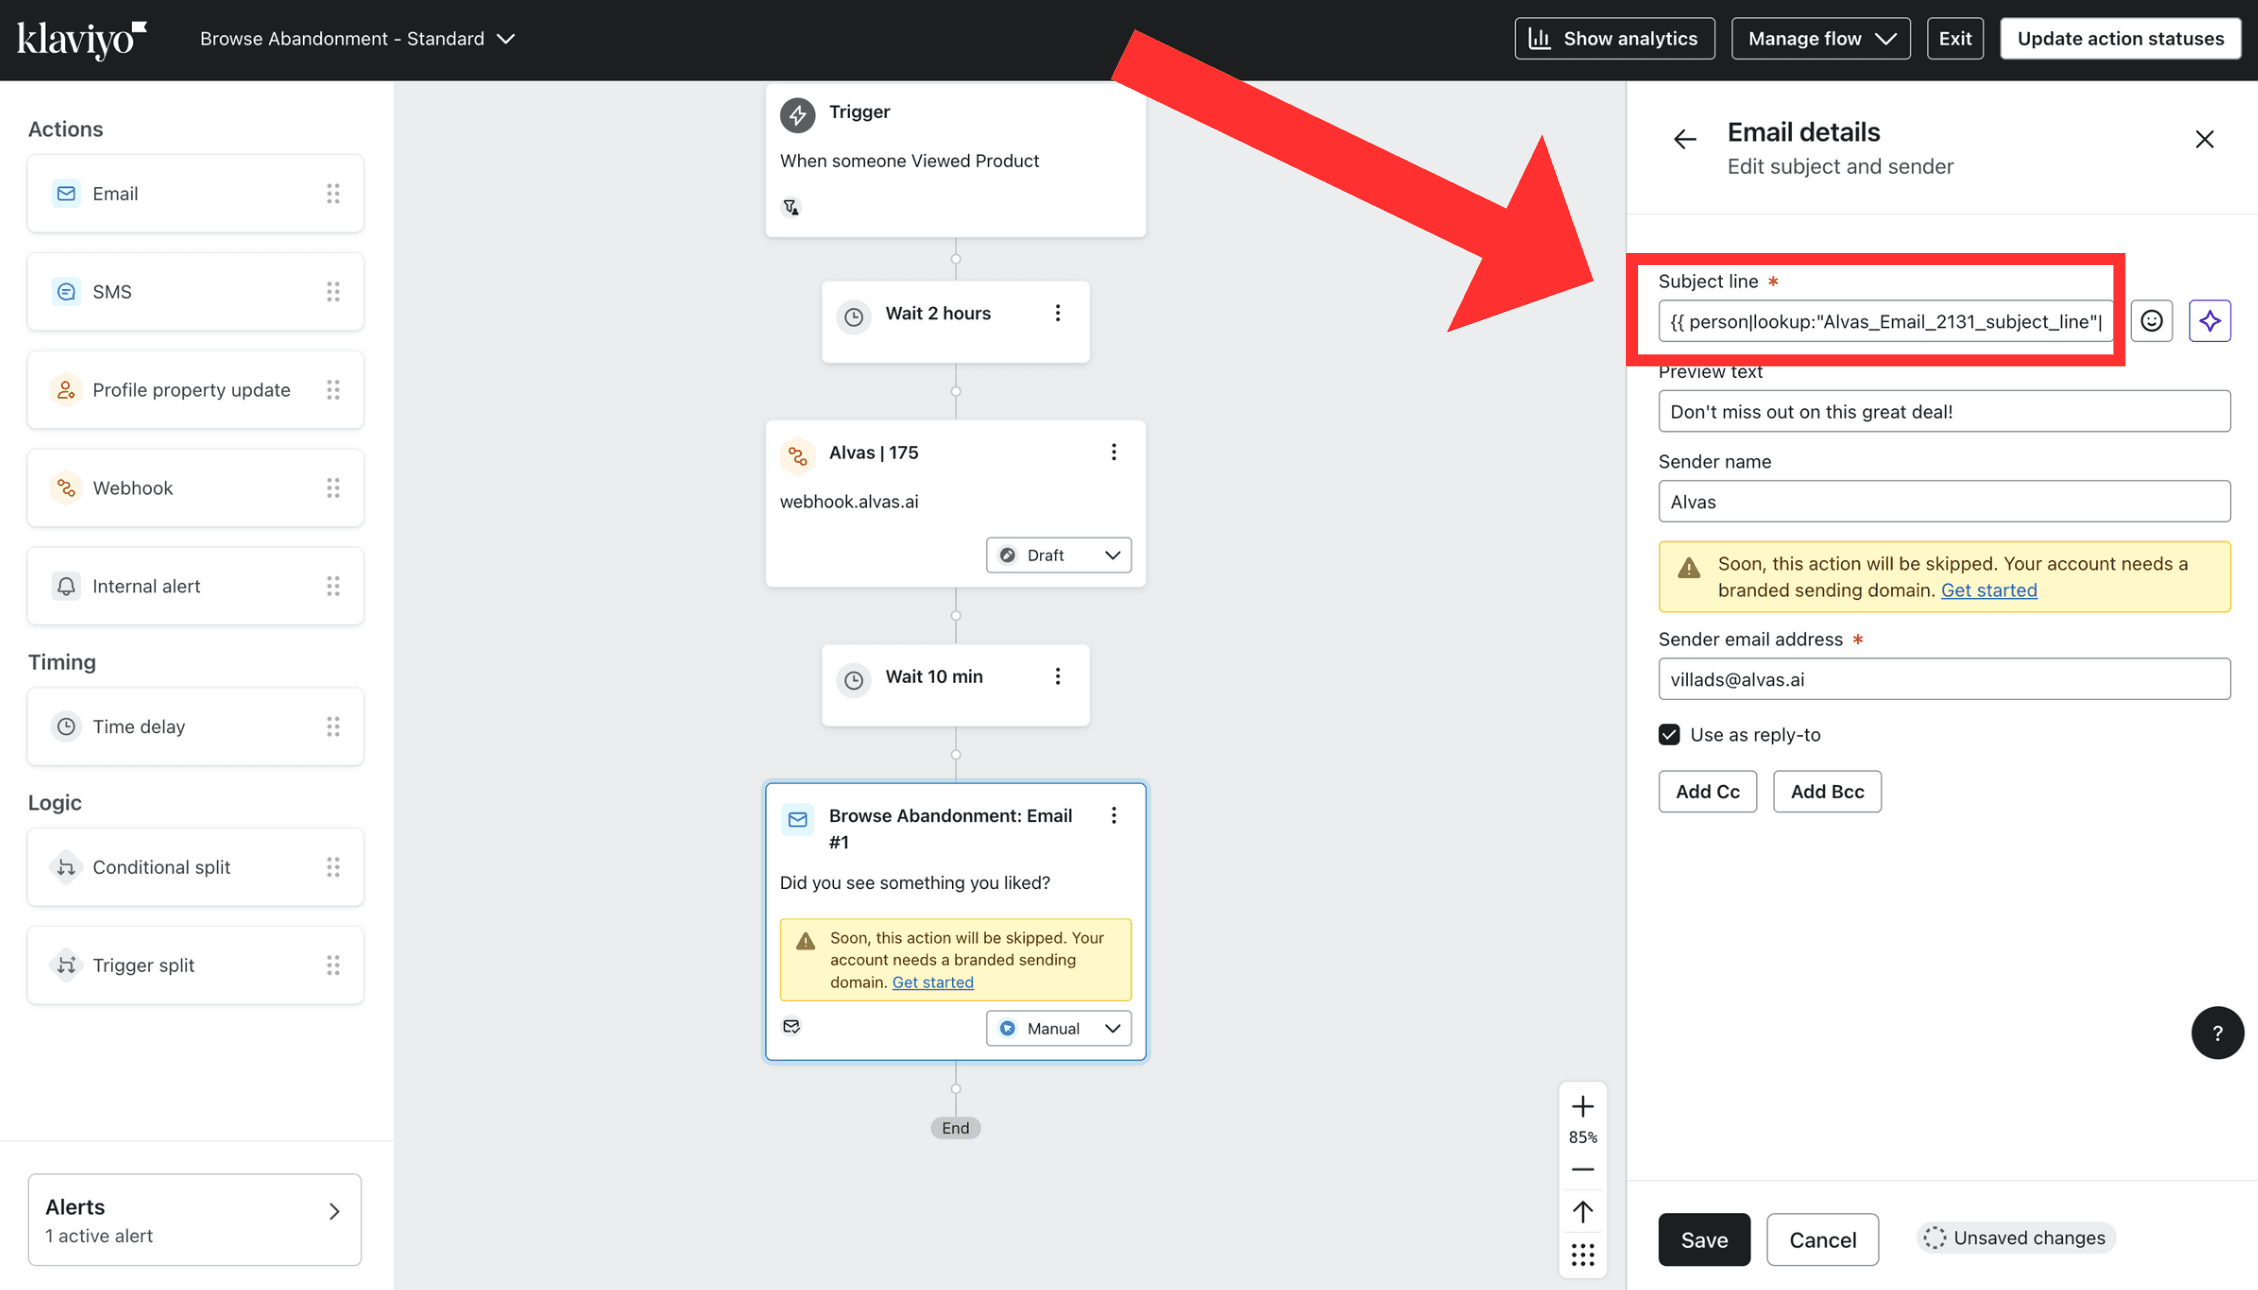This screenshot has height=1290, width=2258.
Task: Go back from Email details panel
Action: coord(1685,140)
